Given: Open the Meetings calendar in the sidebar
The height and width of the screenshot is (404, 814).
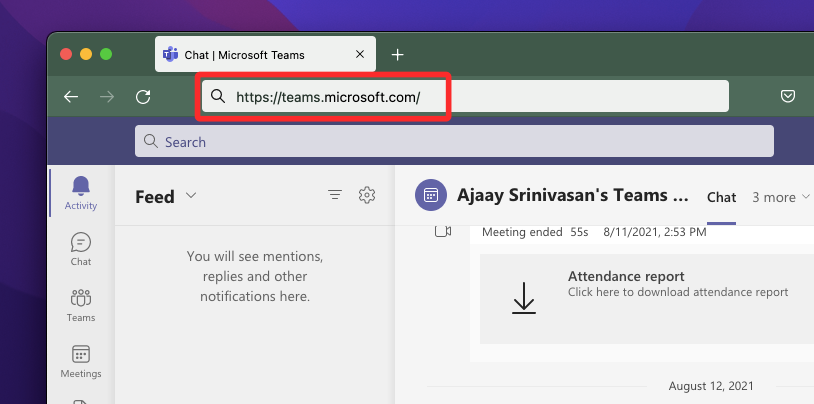Looking at the screenshot, I should click(80, 361).
